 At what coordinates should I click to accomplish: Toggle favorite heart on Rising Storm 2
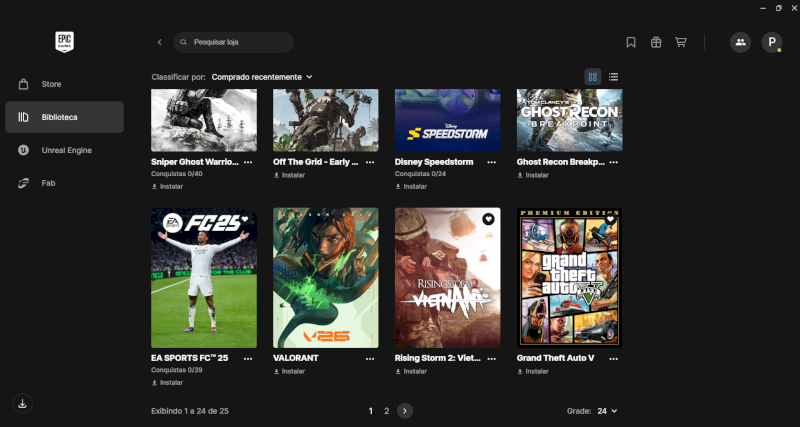tap(488, 219)
